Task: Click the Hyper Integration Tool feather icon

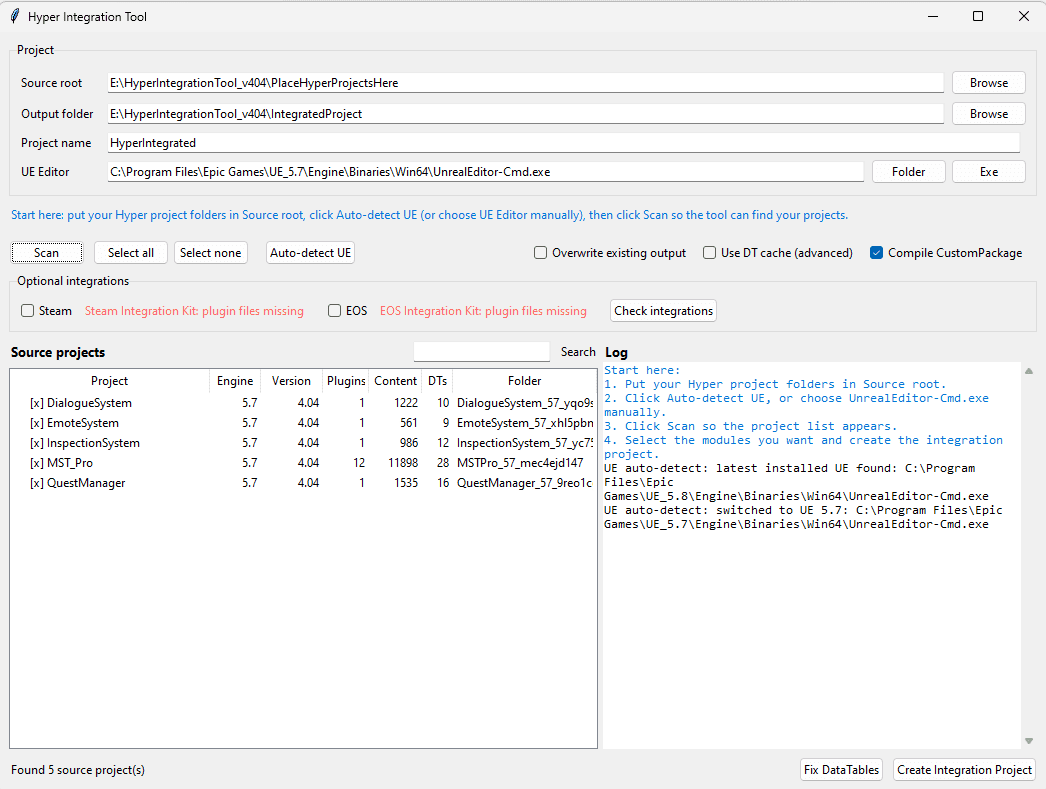Action: point(15,16)
